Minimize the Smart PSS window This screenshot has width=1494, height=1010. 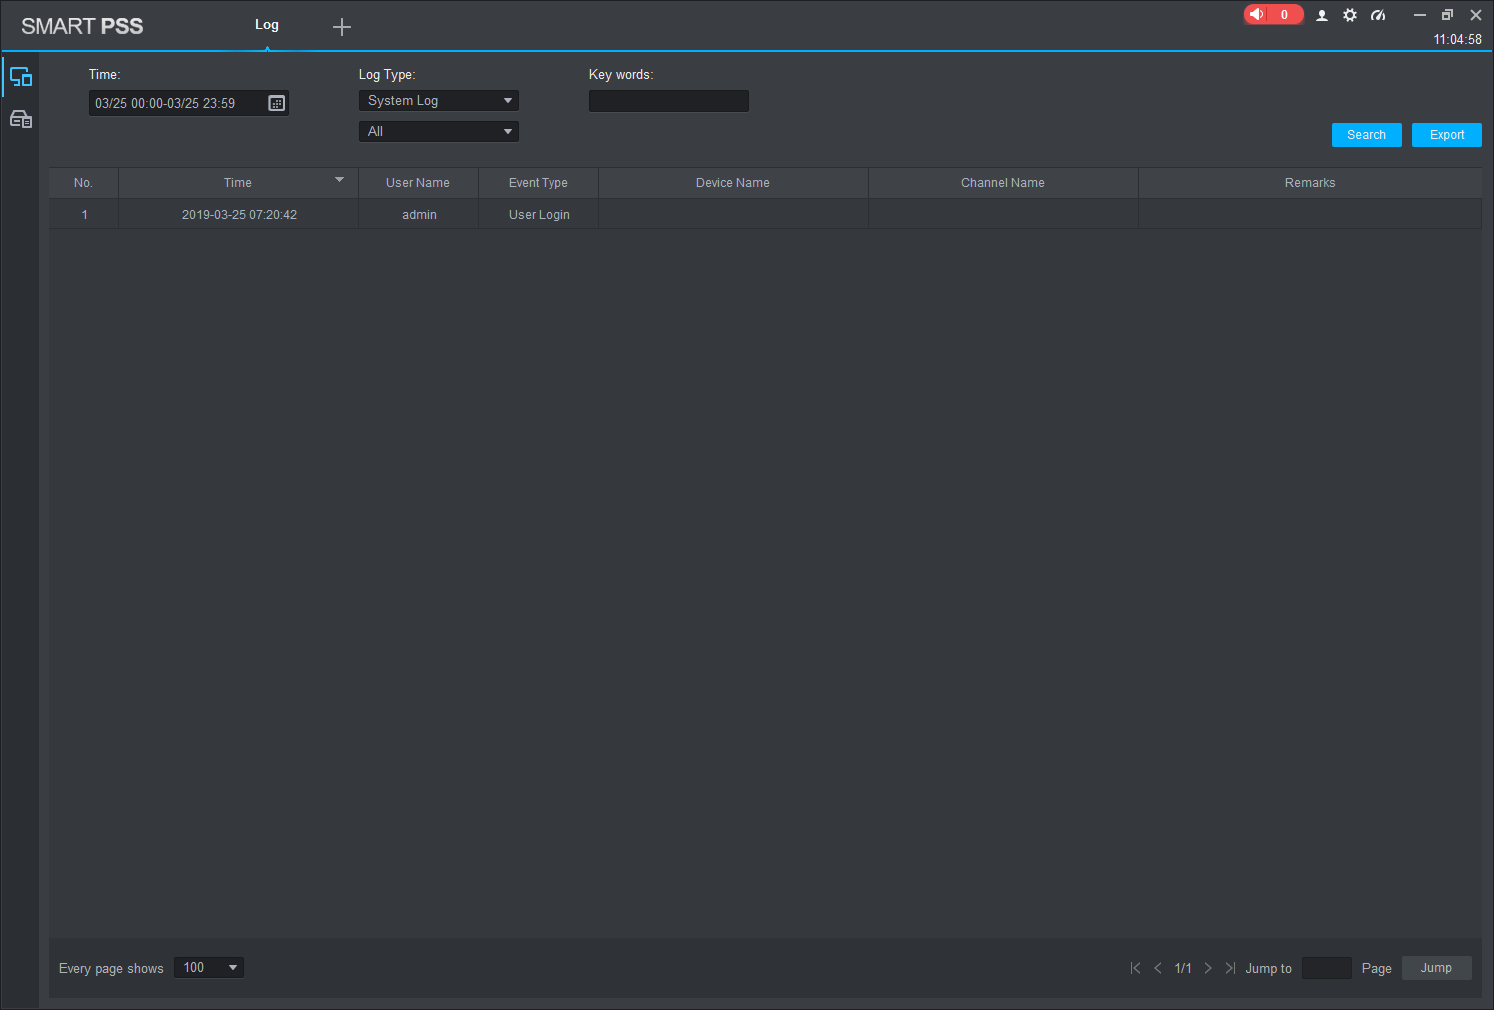click(1419, 15)
